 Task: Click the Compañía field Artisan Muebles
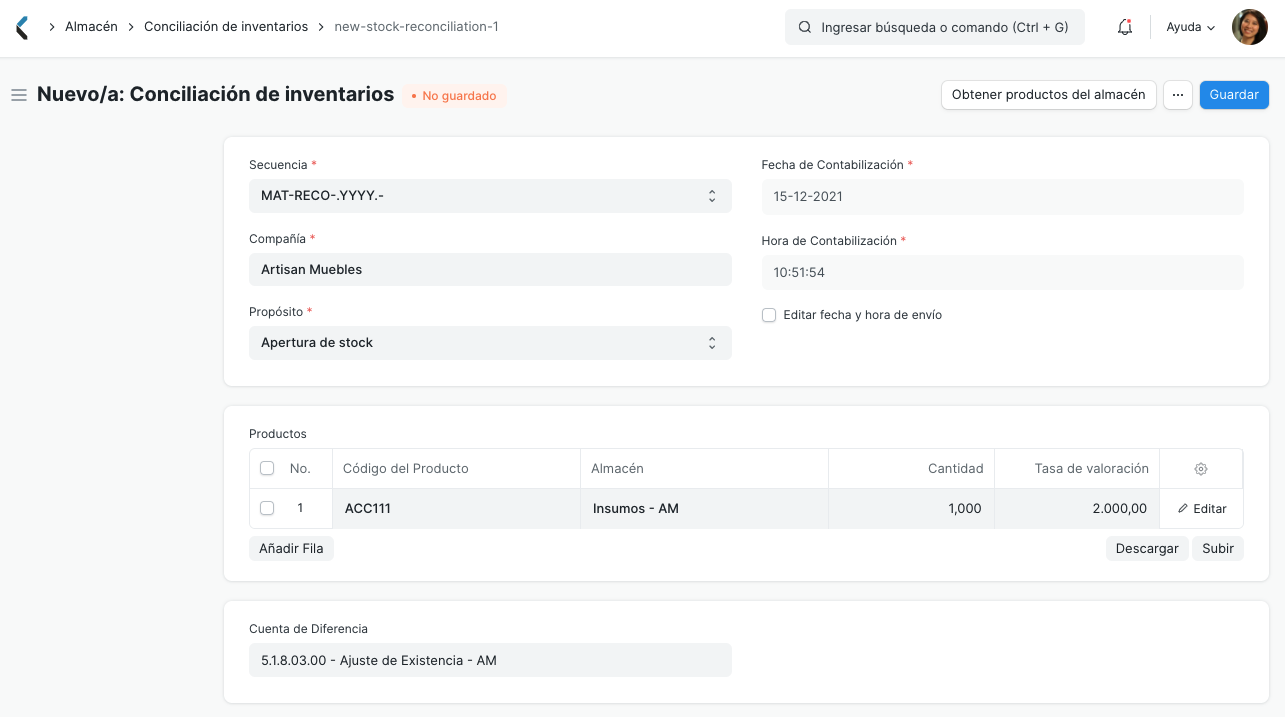(x=490, y=270)
